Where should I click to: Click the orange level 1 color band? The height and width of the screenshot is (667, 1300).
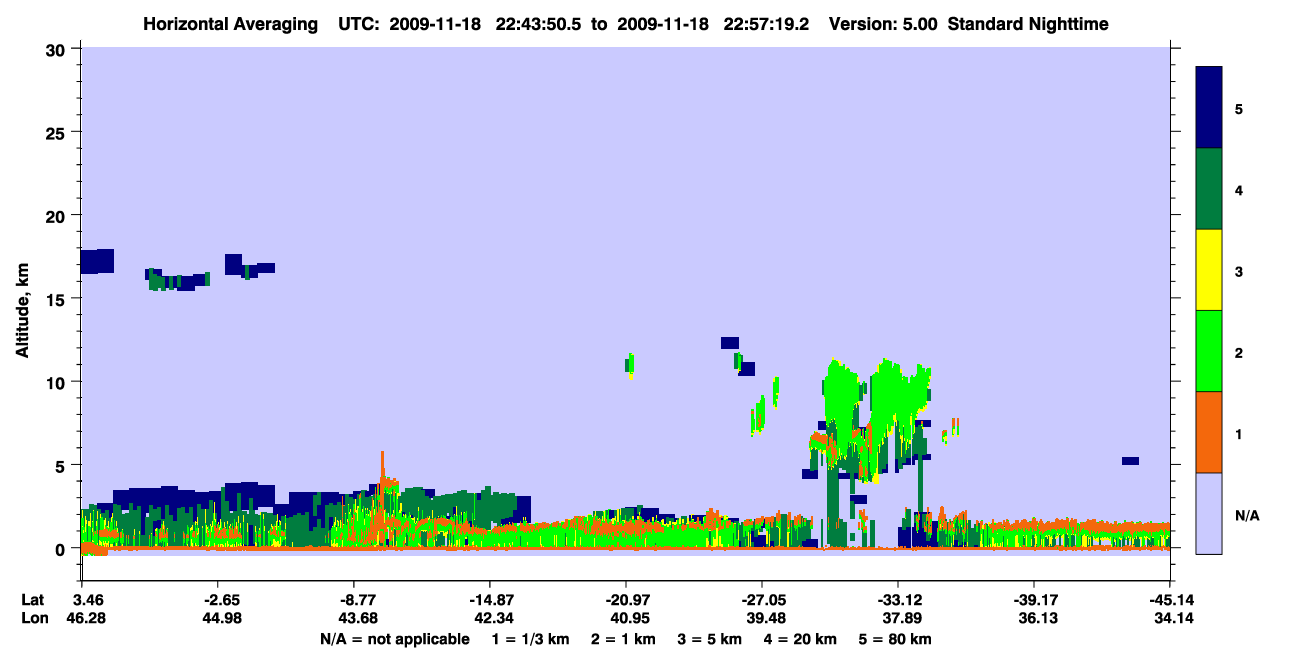tap(1209, 432)
